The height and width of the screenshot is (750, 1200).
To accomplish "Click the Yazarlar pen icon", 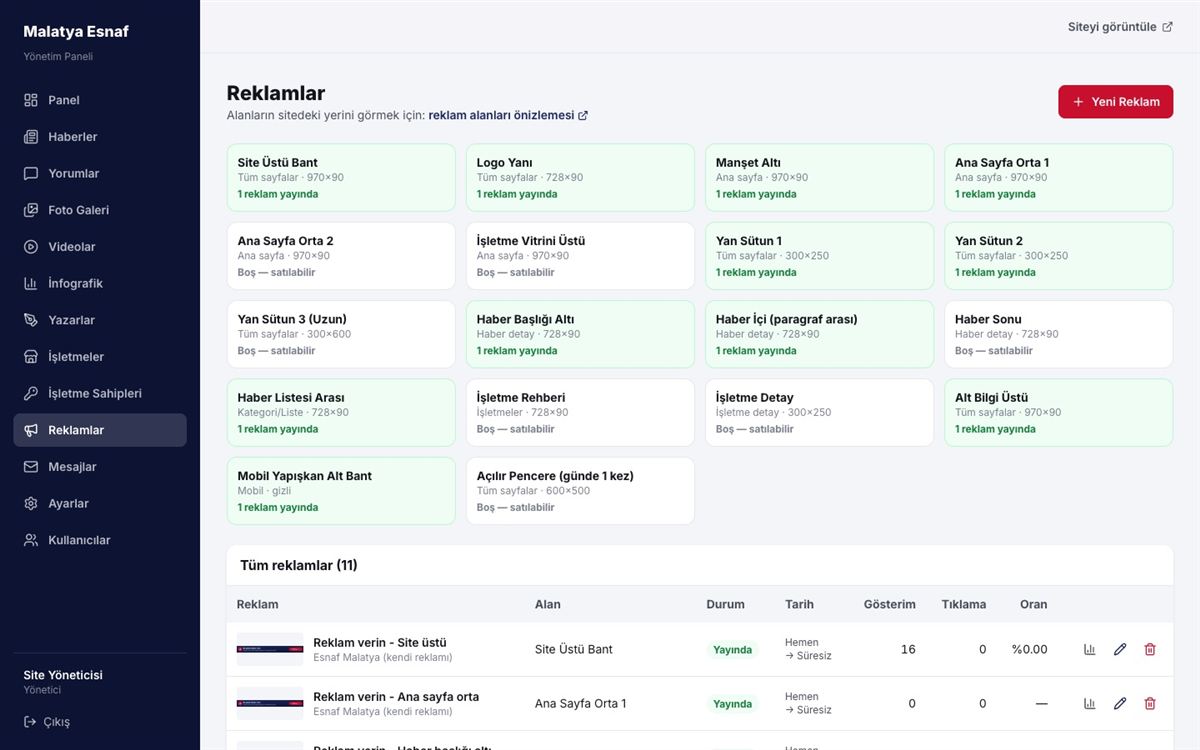I will [31, 320].
